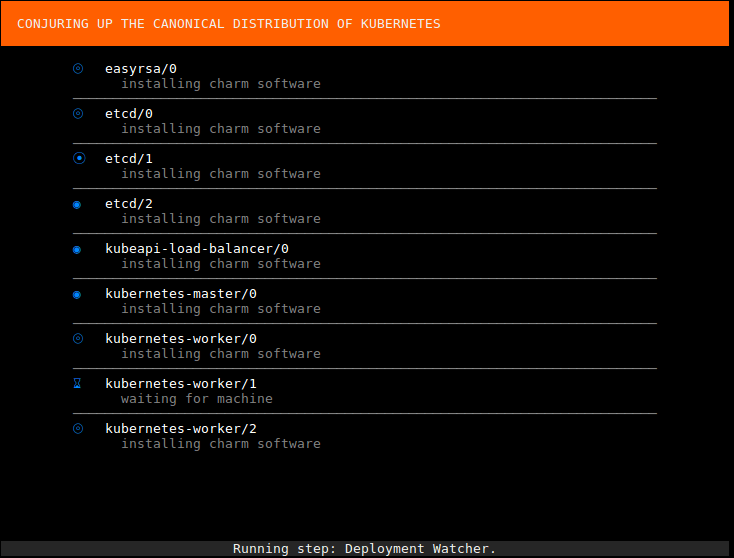
Task: Click the status icon beside kubernetes-worker/0
Action: tap(78, 338)
